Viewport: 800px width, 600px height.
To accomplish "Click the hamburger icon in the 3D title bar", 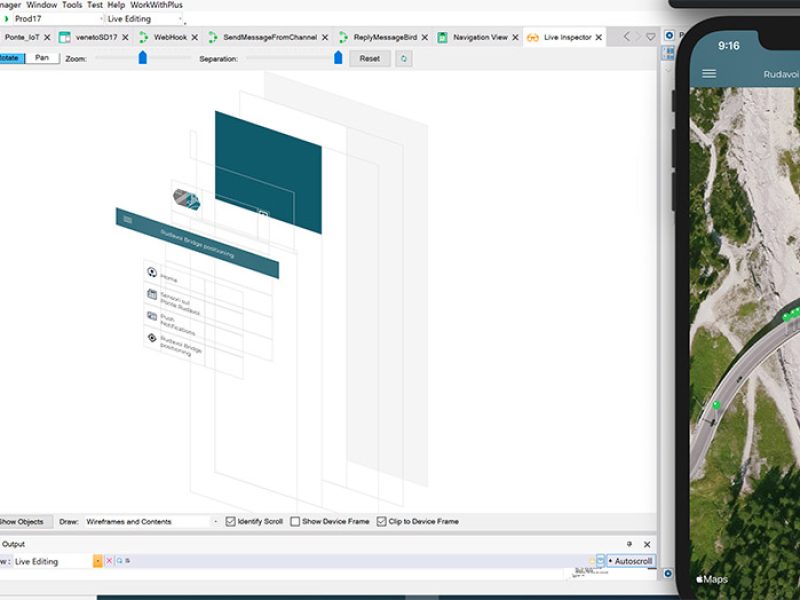I will (128, 220).
